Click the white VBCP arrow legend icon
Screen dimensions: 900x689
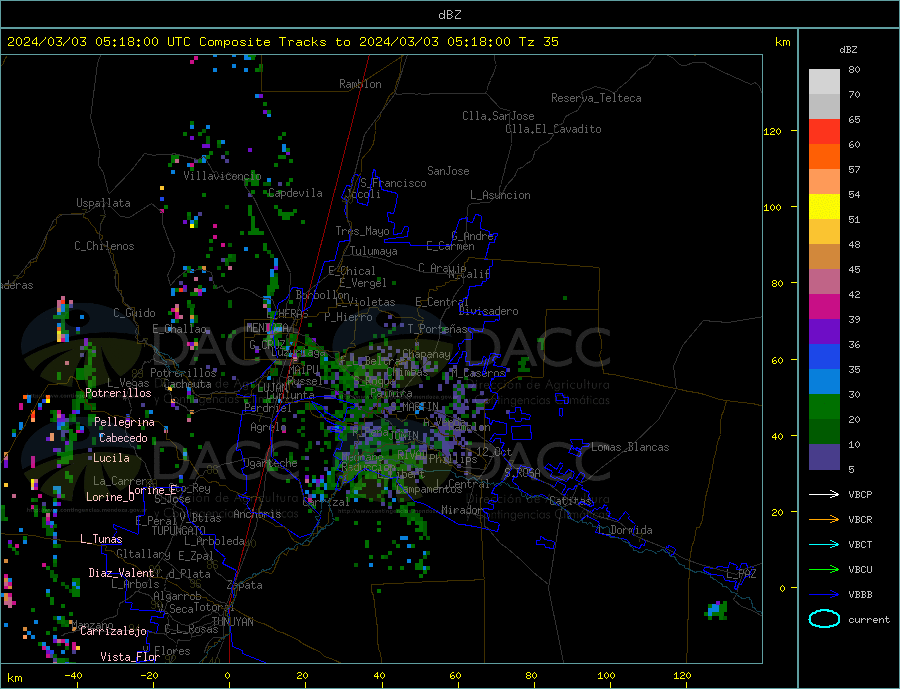click(824, 494)
